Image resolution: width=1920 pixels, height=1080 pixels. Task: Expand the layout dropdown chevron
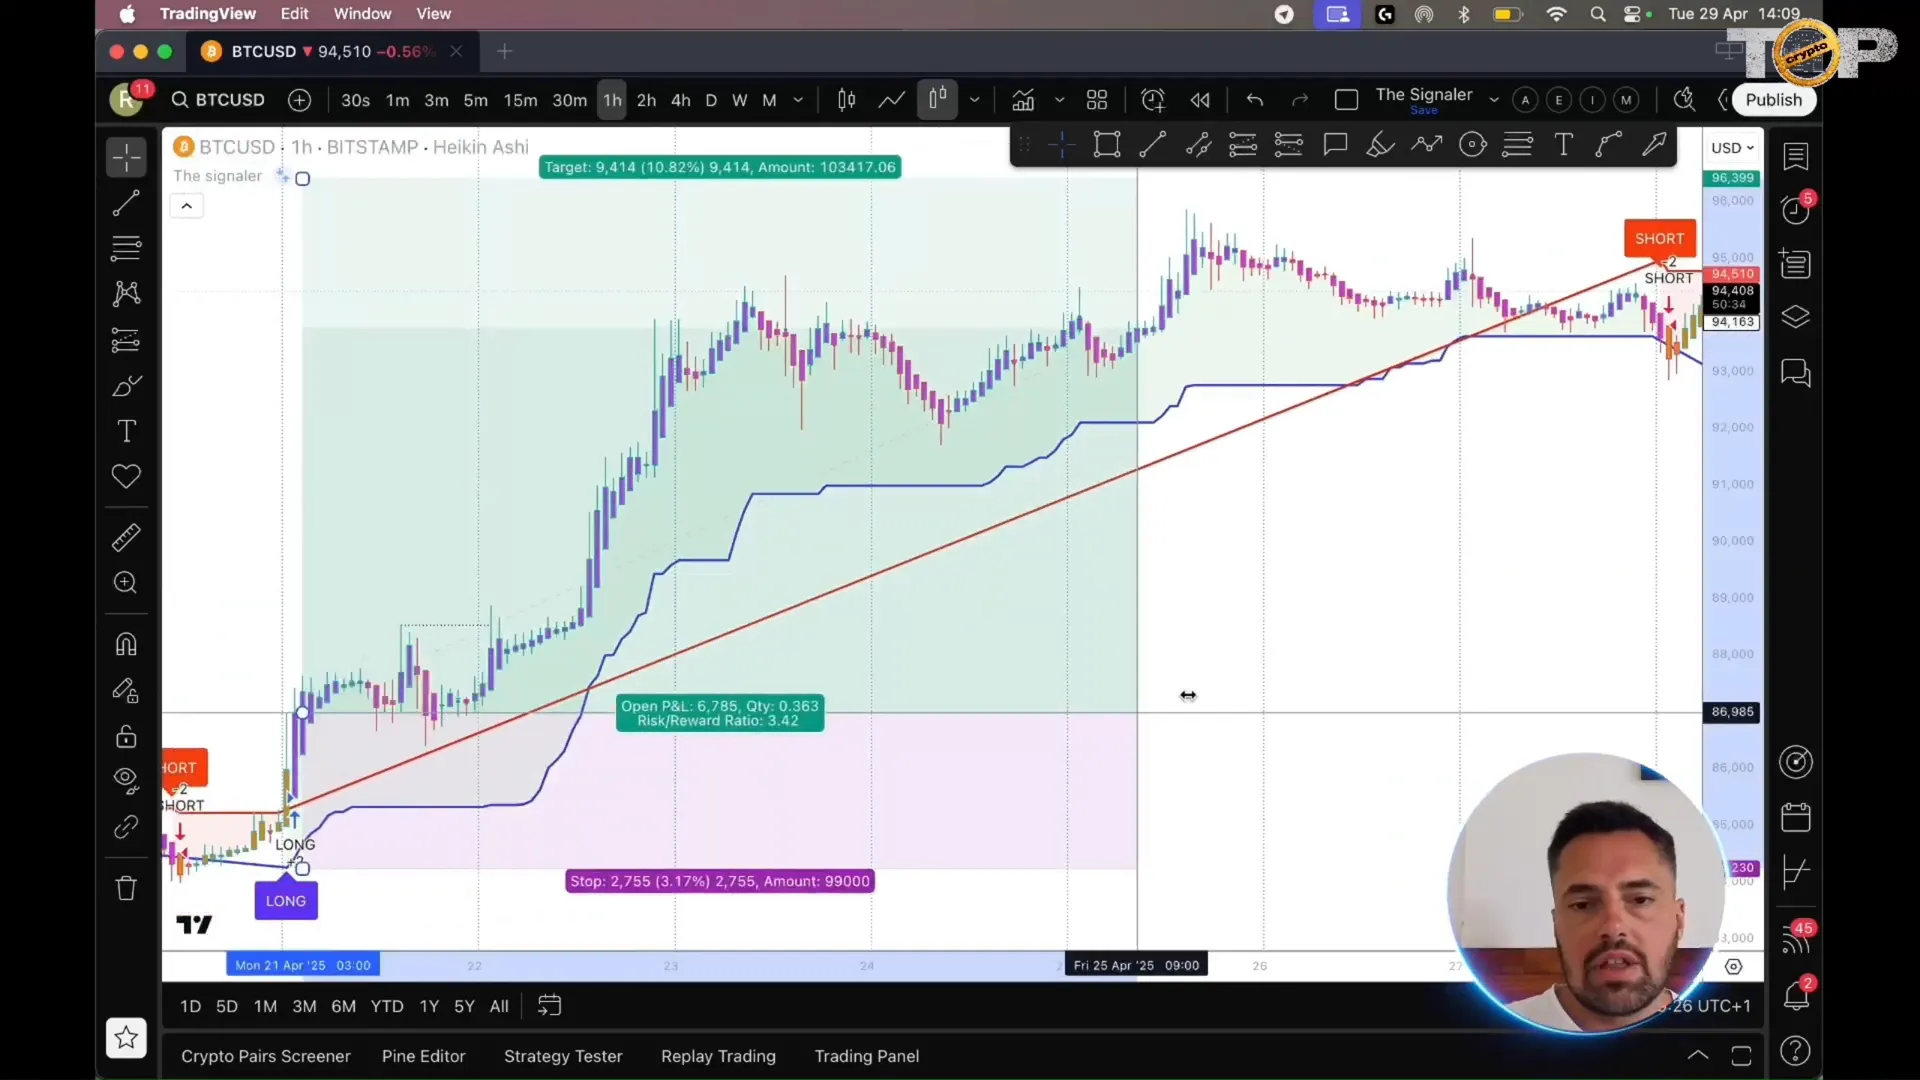point(1494,100)
